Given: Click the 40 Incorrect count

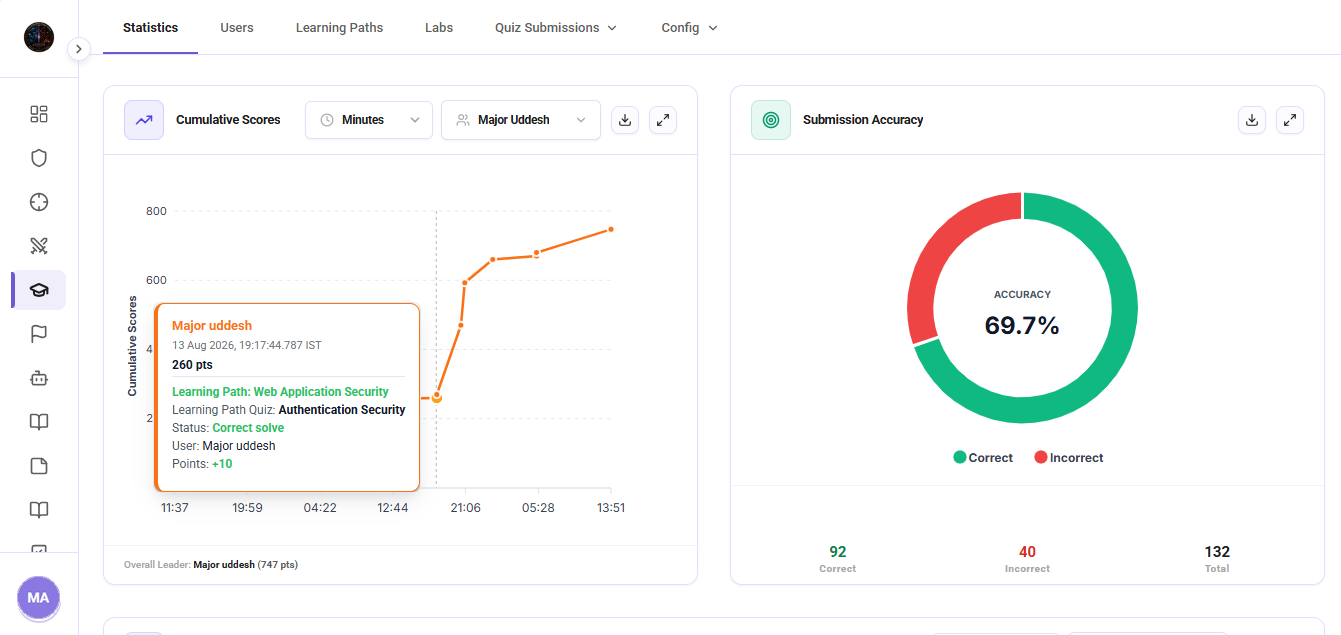Looking at the screenshot, I should (x=1027, y=552).
